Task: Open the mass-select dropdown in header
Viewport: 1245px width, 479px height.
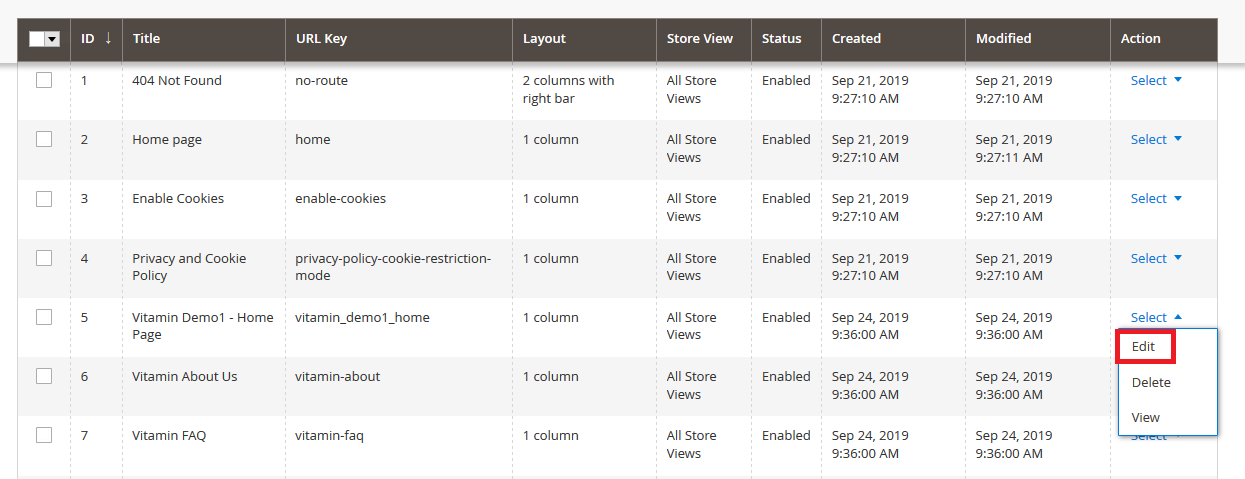Action: 52,39
